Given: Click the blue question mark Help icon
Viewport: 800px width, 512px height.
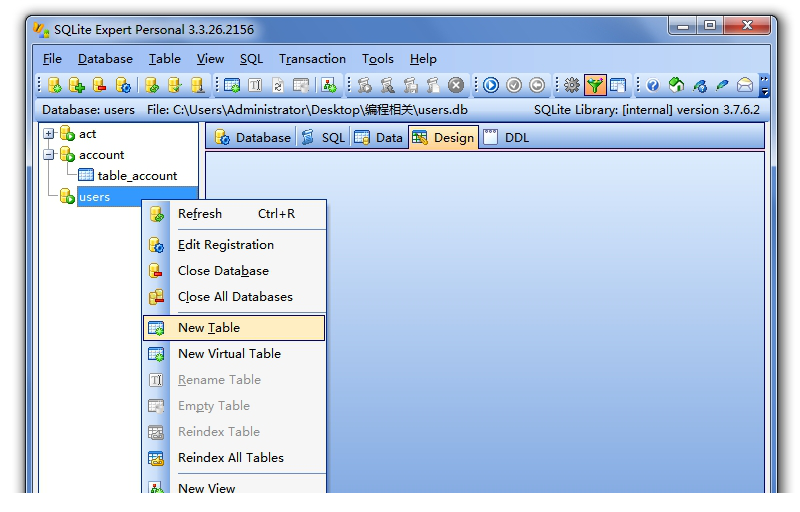Looking at the screenshot, I should tap(653, 85).
